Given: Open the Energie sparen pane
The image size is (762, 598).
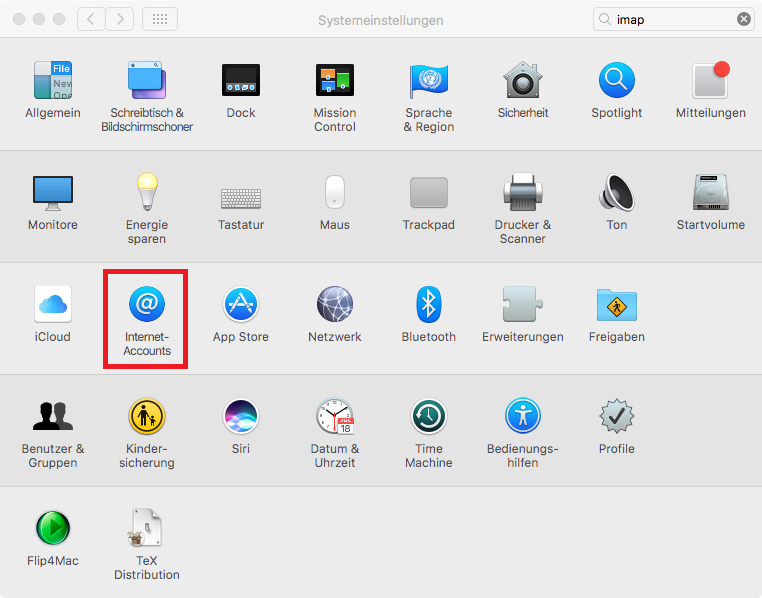Looking at the screenshot, I should point(147,192).
